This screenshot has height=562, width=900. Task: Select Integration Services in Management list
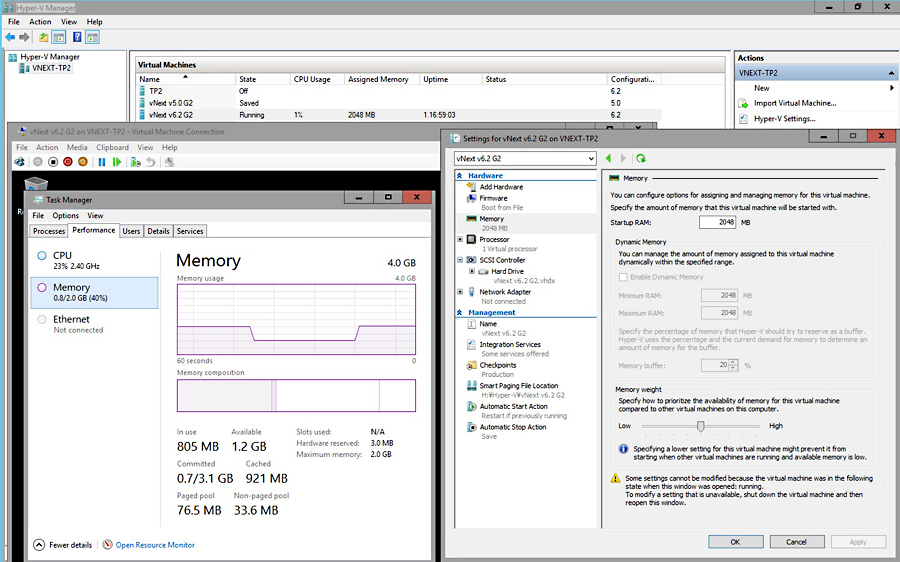click(x=510, y=344)
